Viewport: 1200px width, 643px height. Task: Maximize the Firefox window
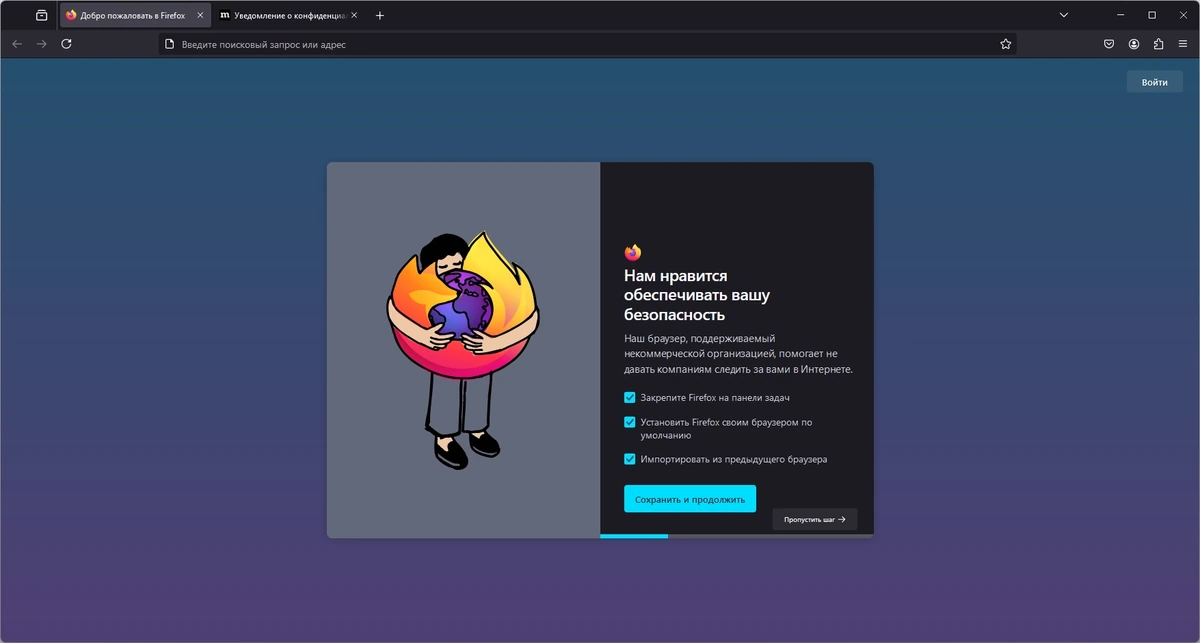click(1152, 15)
